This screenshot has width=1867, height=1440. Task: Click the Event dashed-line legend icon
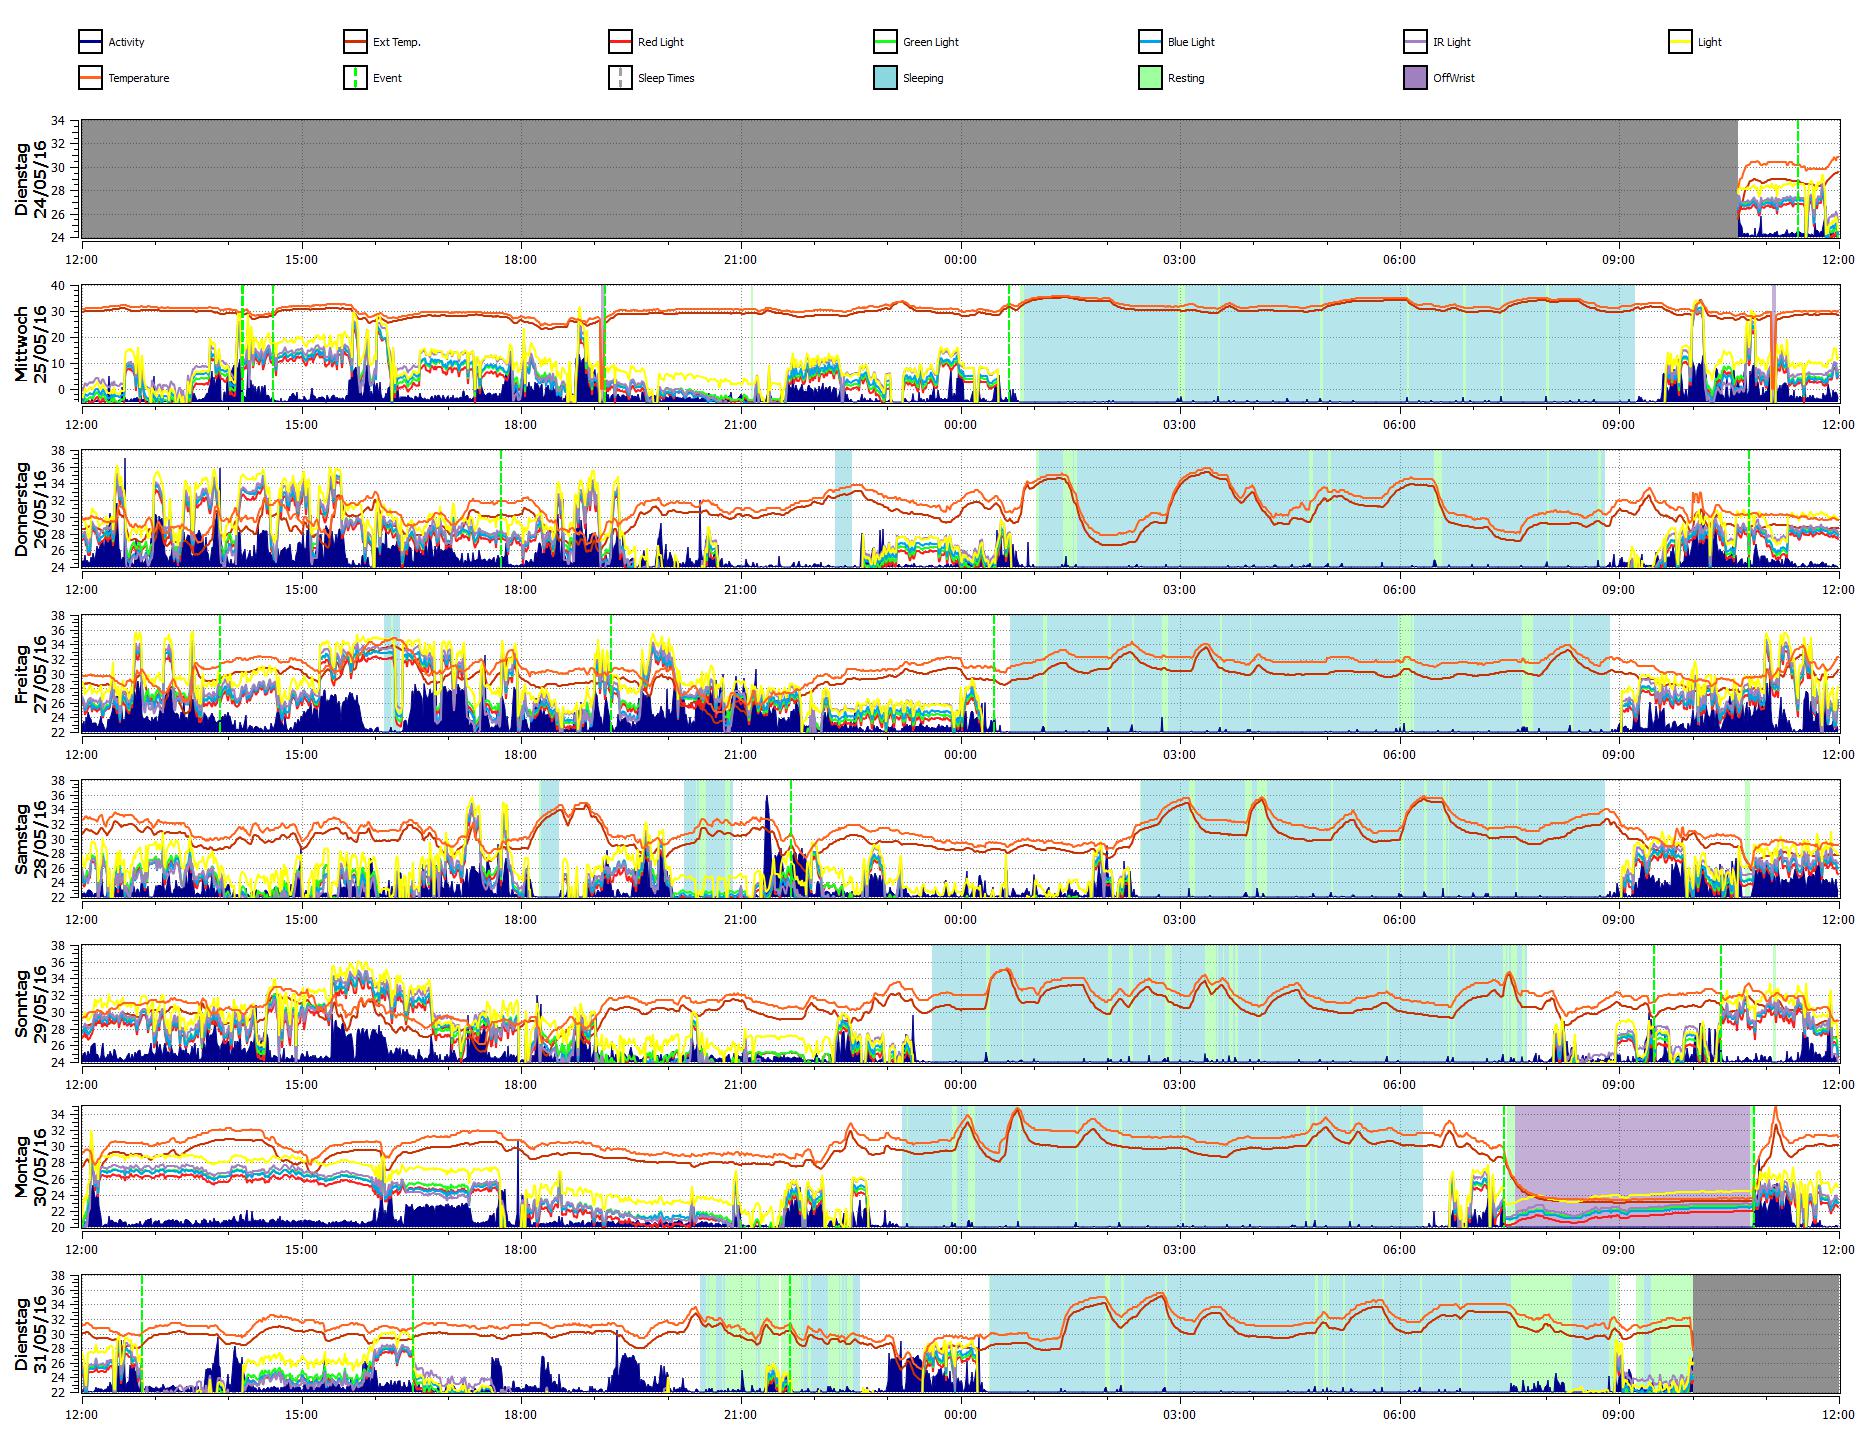(x=356, y=78)
